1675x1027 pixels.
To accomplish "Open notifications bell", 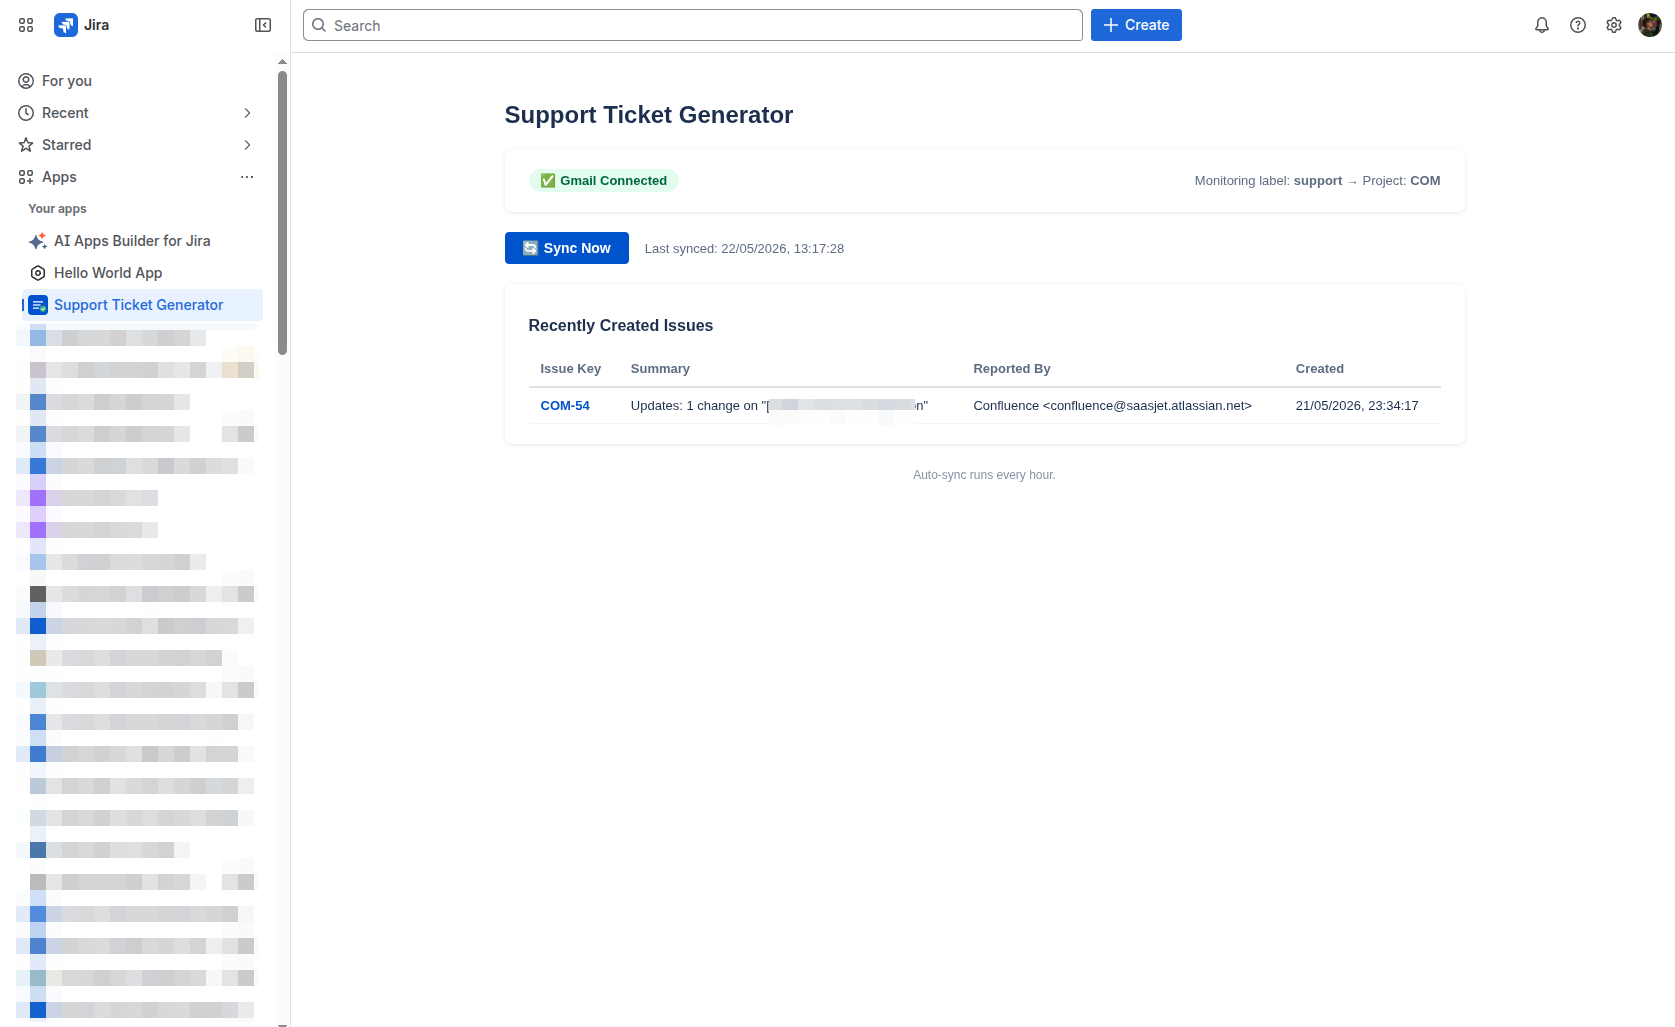I will (x=1542, y=25).
